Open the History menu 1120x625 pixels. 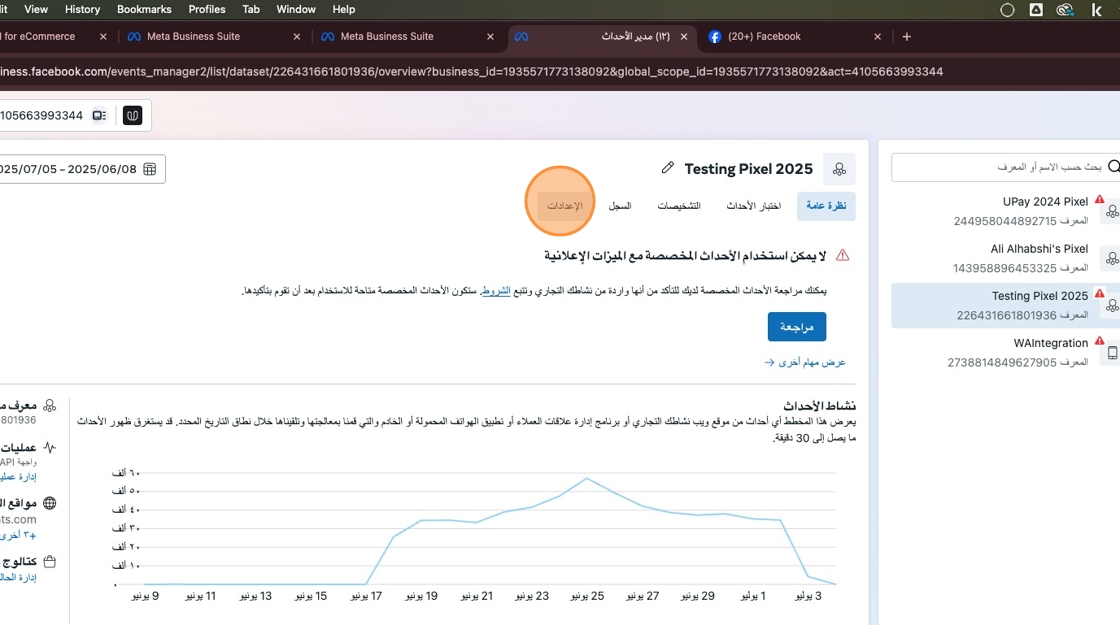point(82,9)
